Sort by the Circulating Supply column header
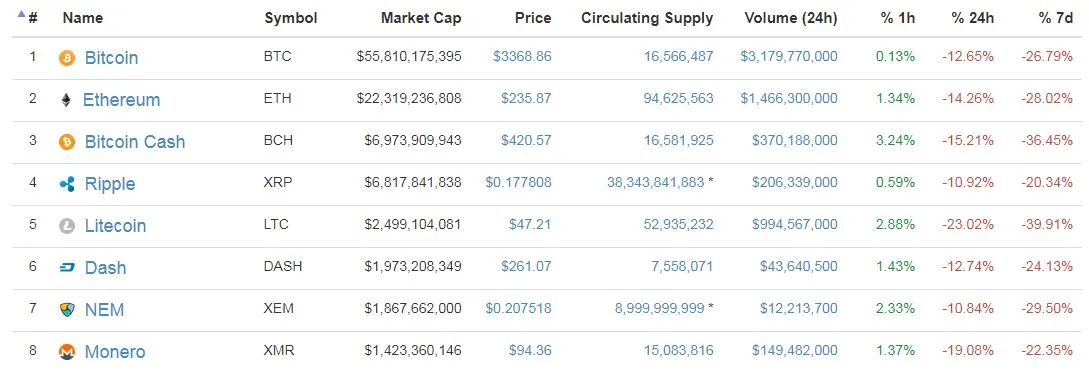This screenshot has height=371, width=1089. point(647,18)
